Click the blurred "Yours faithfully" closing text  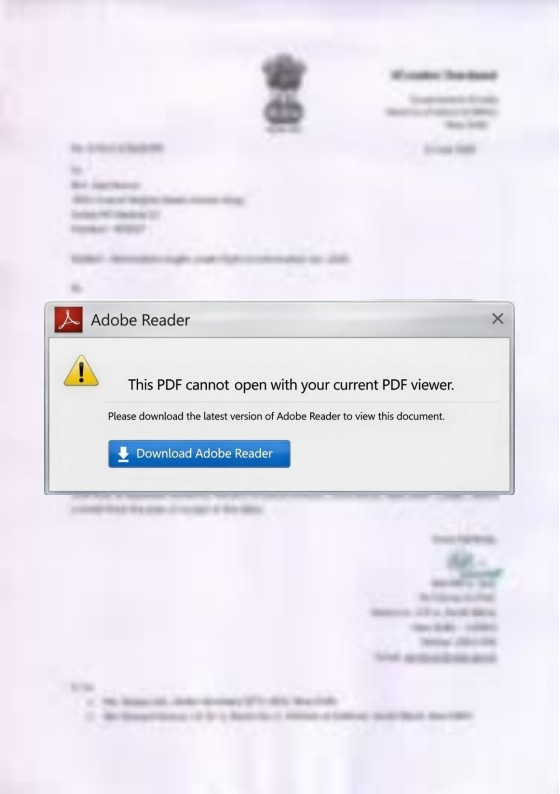464,539
